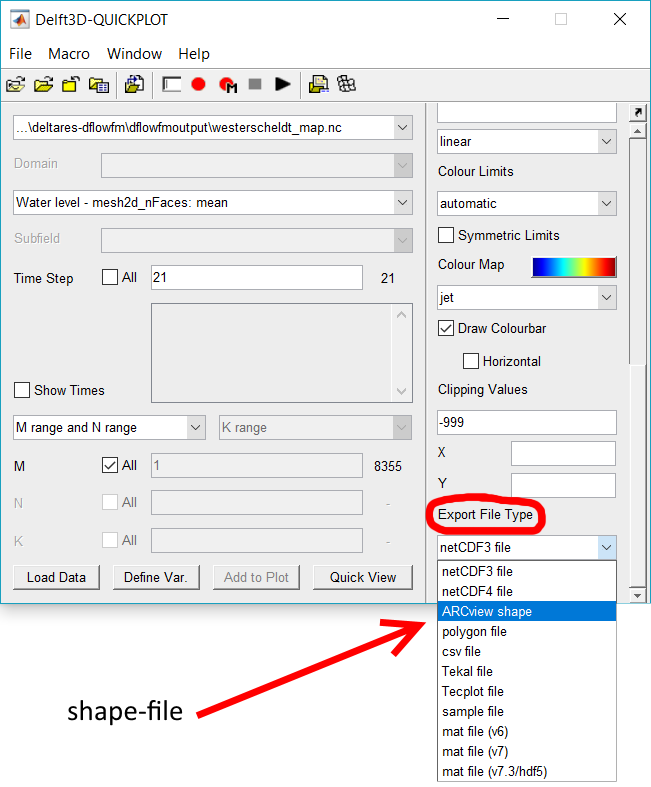
Task: Select ARCview shape from export list
Action: point(487,611)
